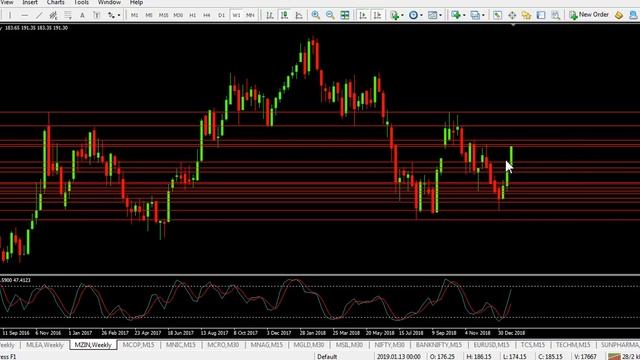
Task: Zoom in on the chart
Action: pyautogui.click(x=316, y=15)
